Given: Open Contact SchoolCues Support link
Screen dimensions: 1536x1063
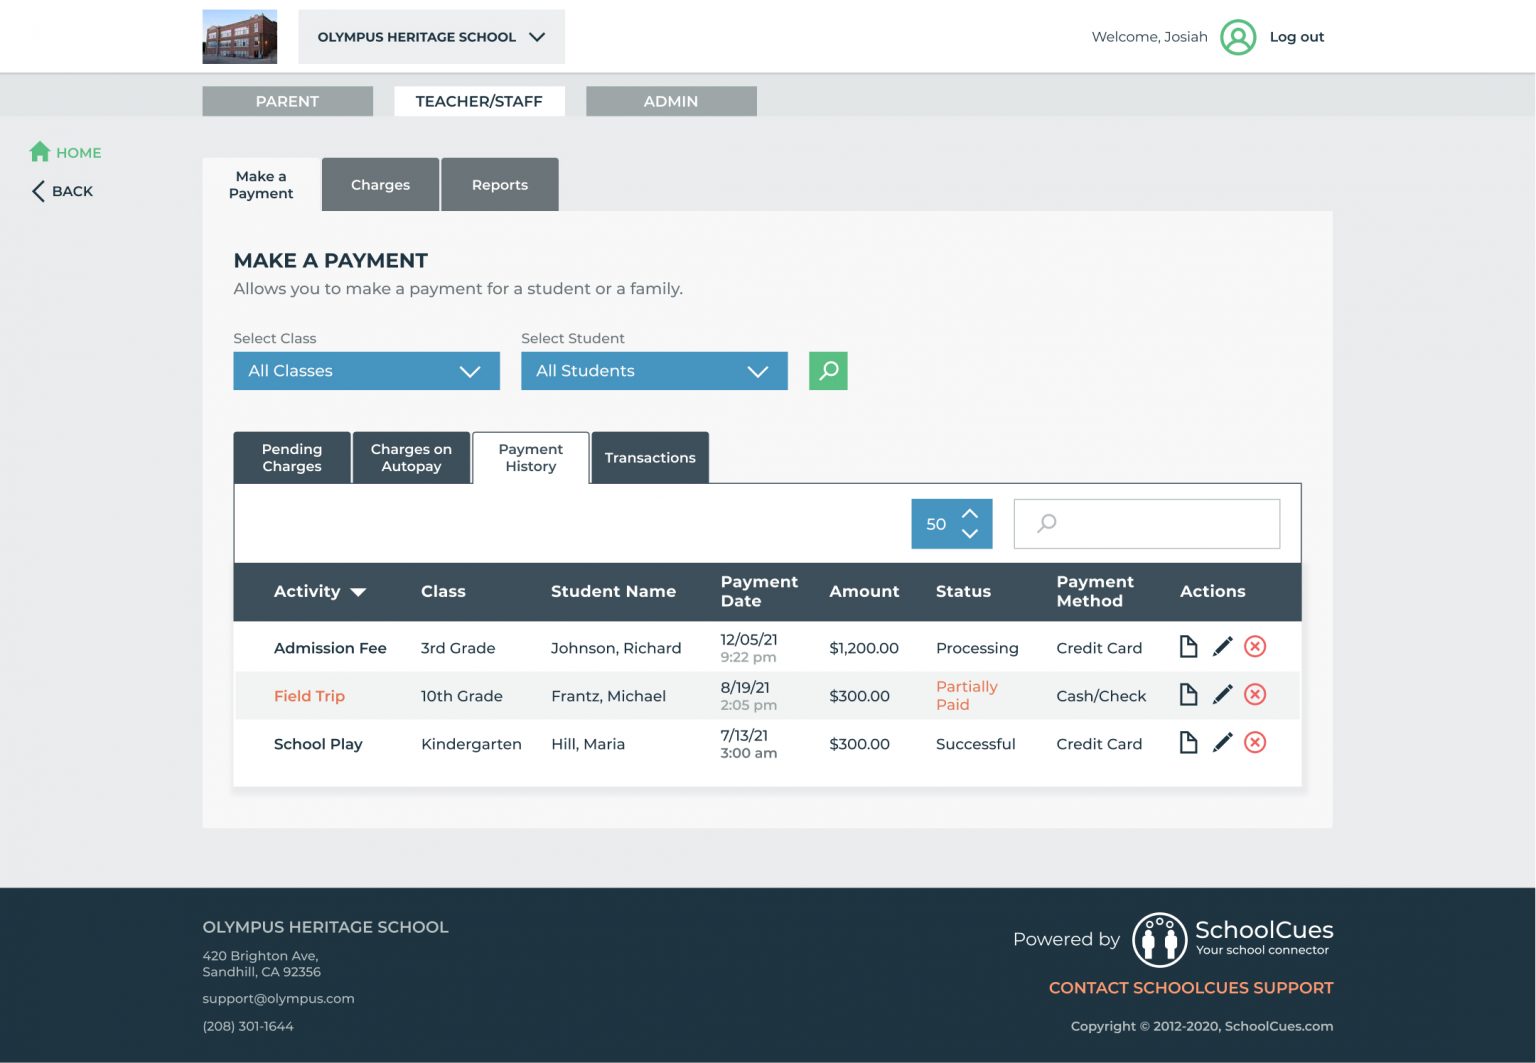Looking at the screenshot, I should 1190,988.
